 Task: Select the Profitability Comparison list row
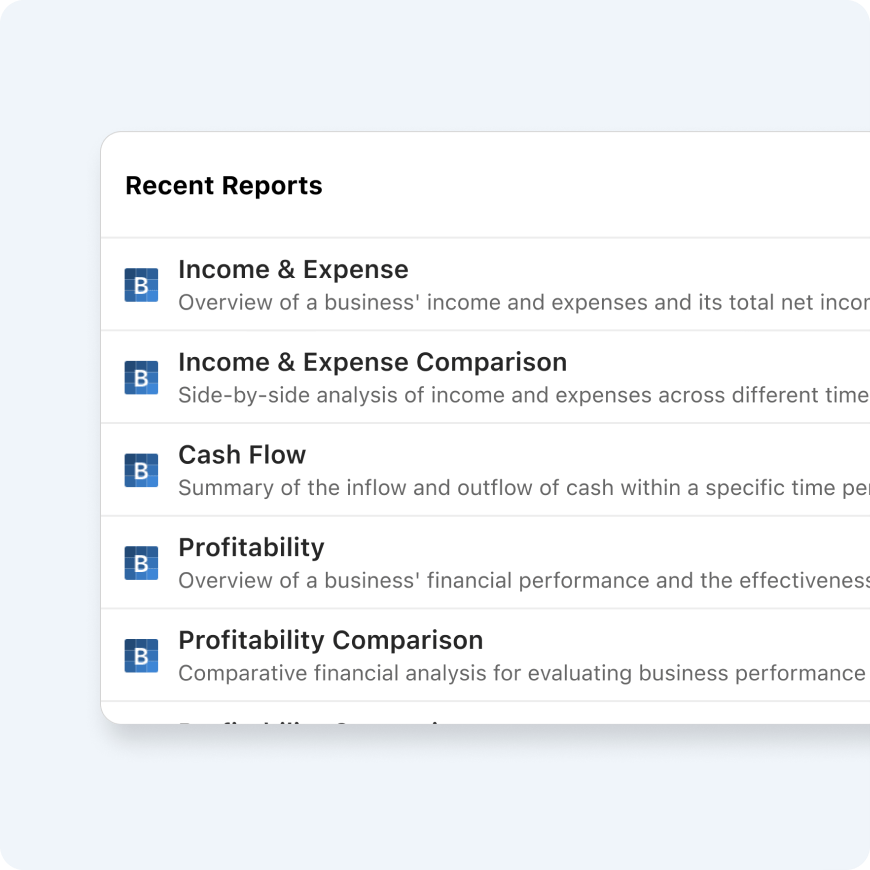tap(450, 656)
